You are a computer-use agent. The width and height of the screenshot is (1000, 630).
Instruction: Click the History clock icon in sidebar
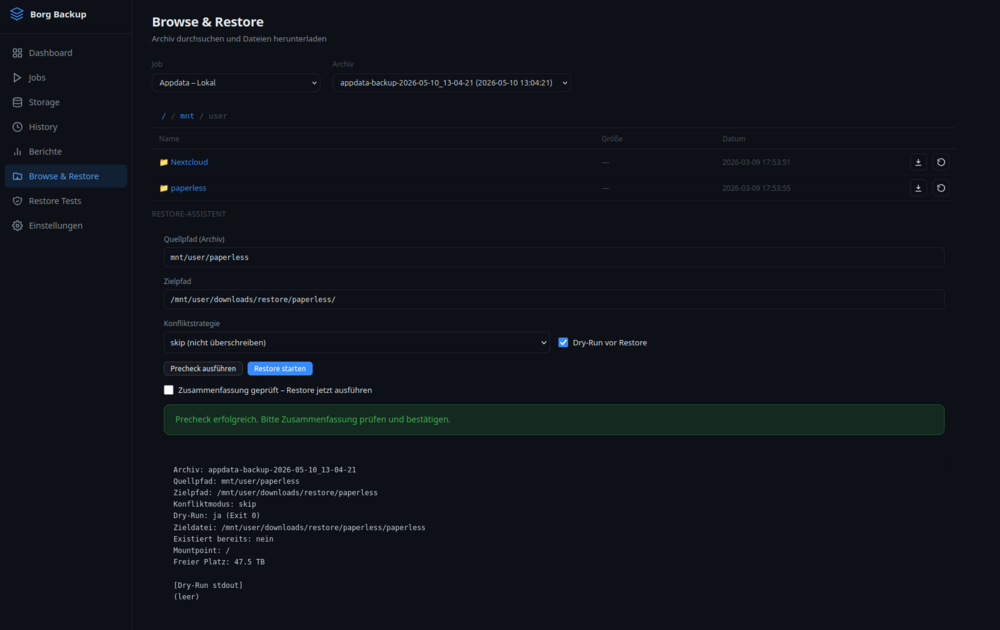click(17, 127)
